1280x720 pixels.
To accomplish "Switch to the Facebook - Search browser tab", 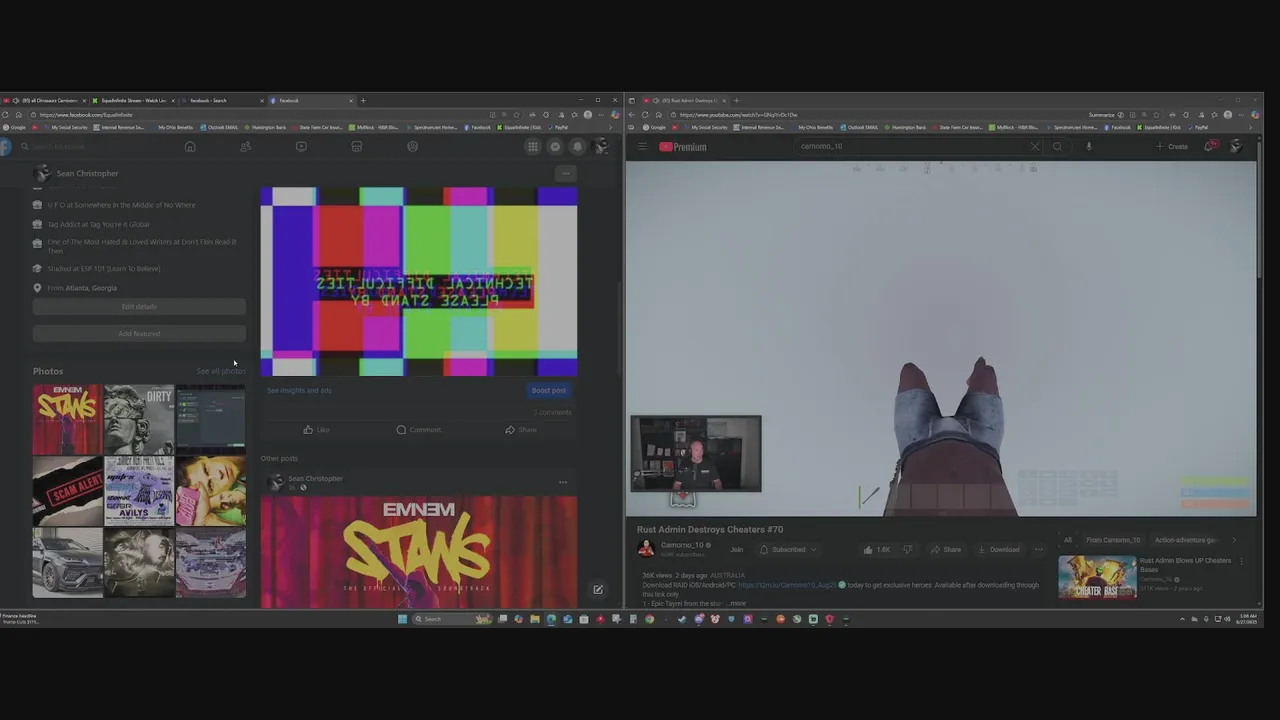I will pyautogui.click(x=222, y=100).
